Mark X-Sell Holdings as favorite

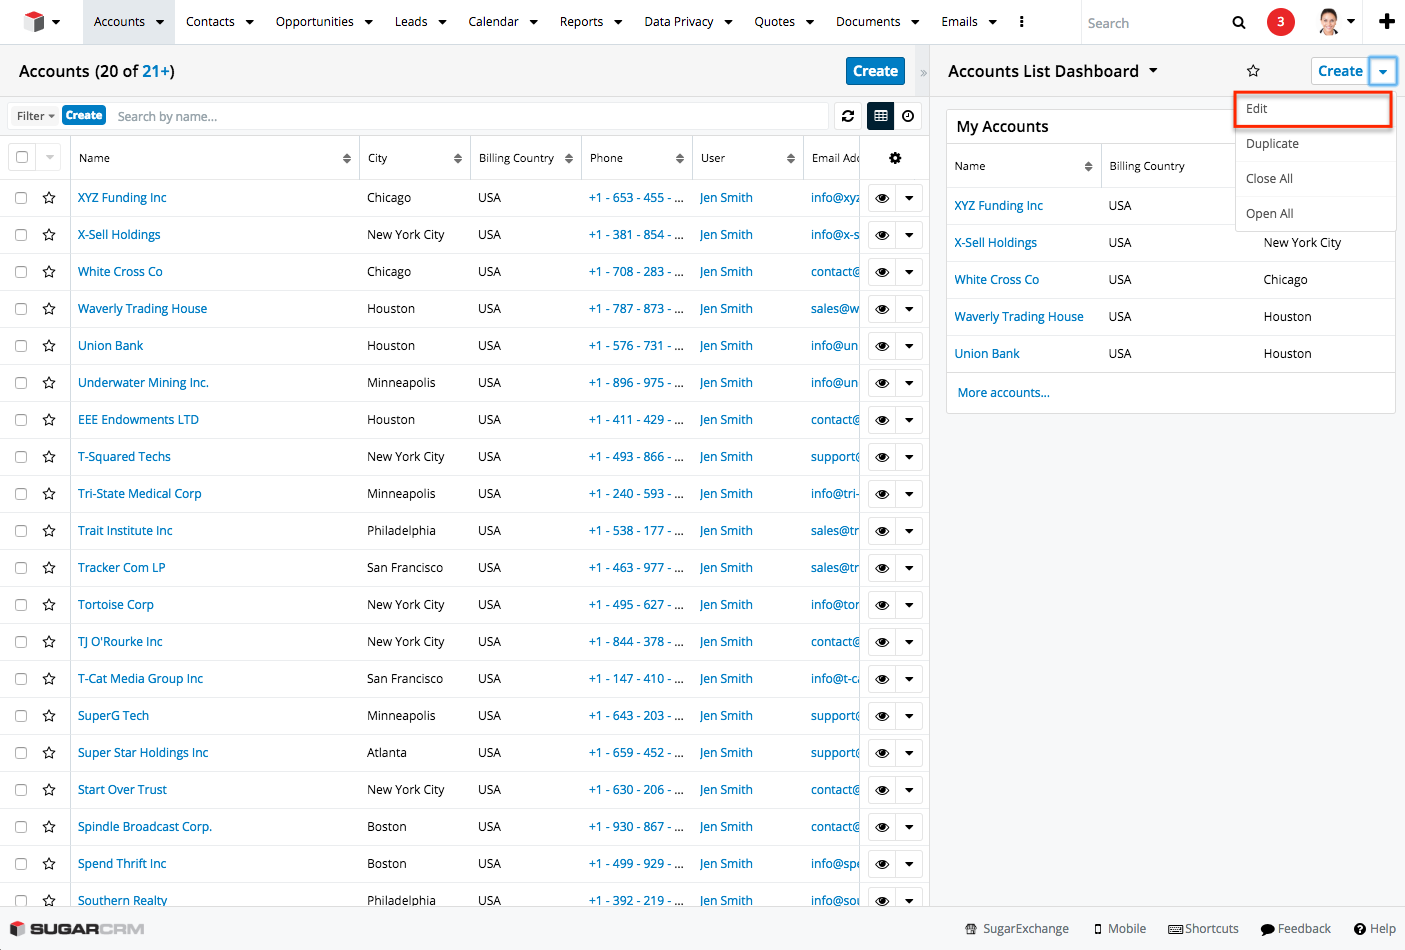click(x=49, y=235)
